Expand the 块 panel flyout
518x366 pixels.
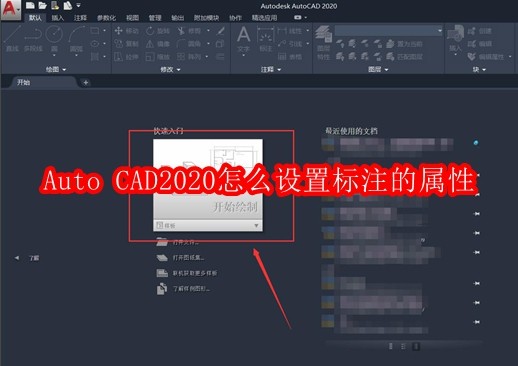click(479, 69)
